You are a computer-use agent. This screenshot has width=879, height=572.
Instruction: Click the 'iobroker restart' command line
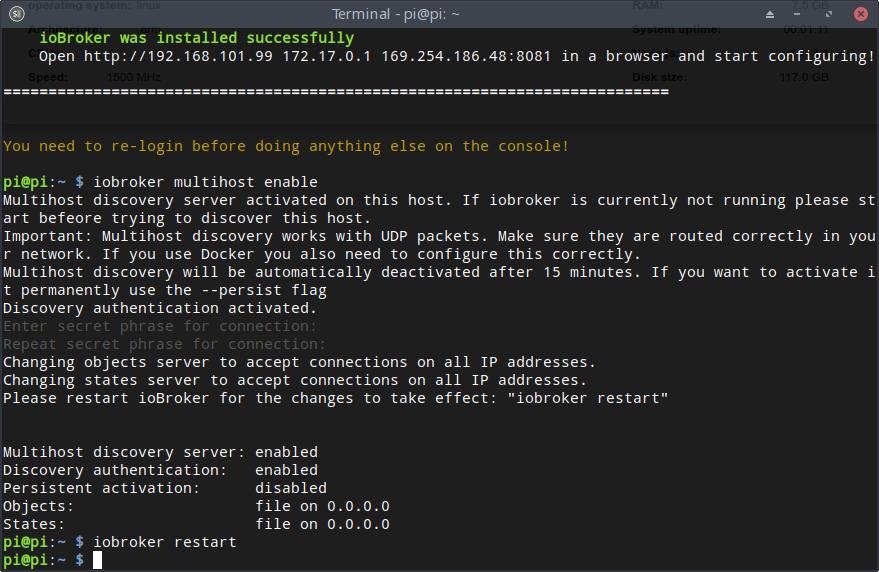pos(165,542)
